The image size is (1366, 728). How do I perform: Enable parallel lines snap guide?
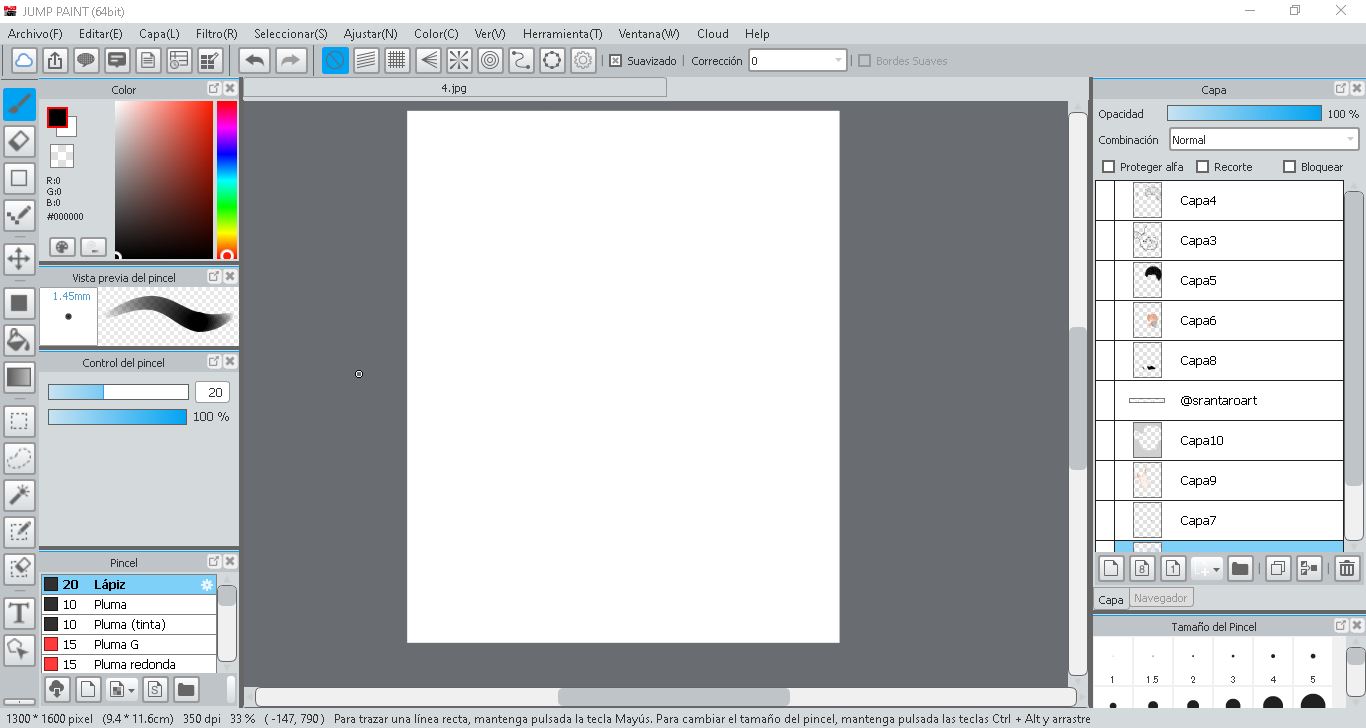click(366, 61)
